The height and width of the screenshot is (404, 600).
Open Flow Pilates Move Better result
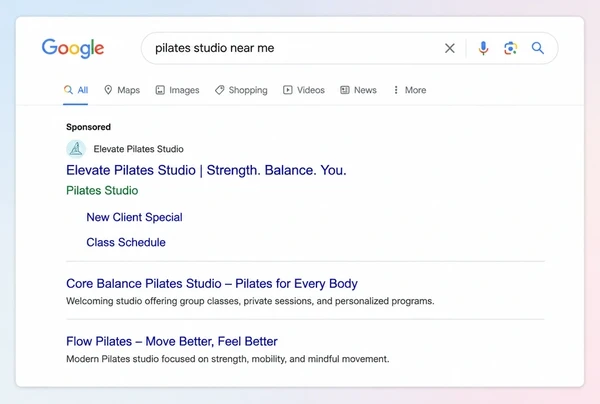click(x=172, y=341)
